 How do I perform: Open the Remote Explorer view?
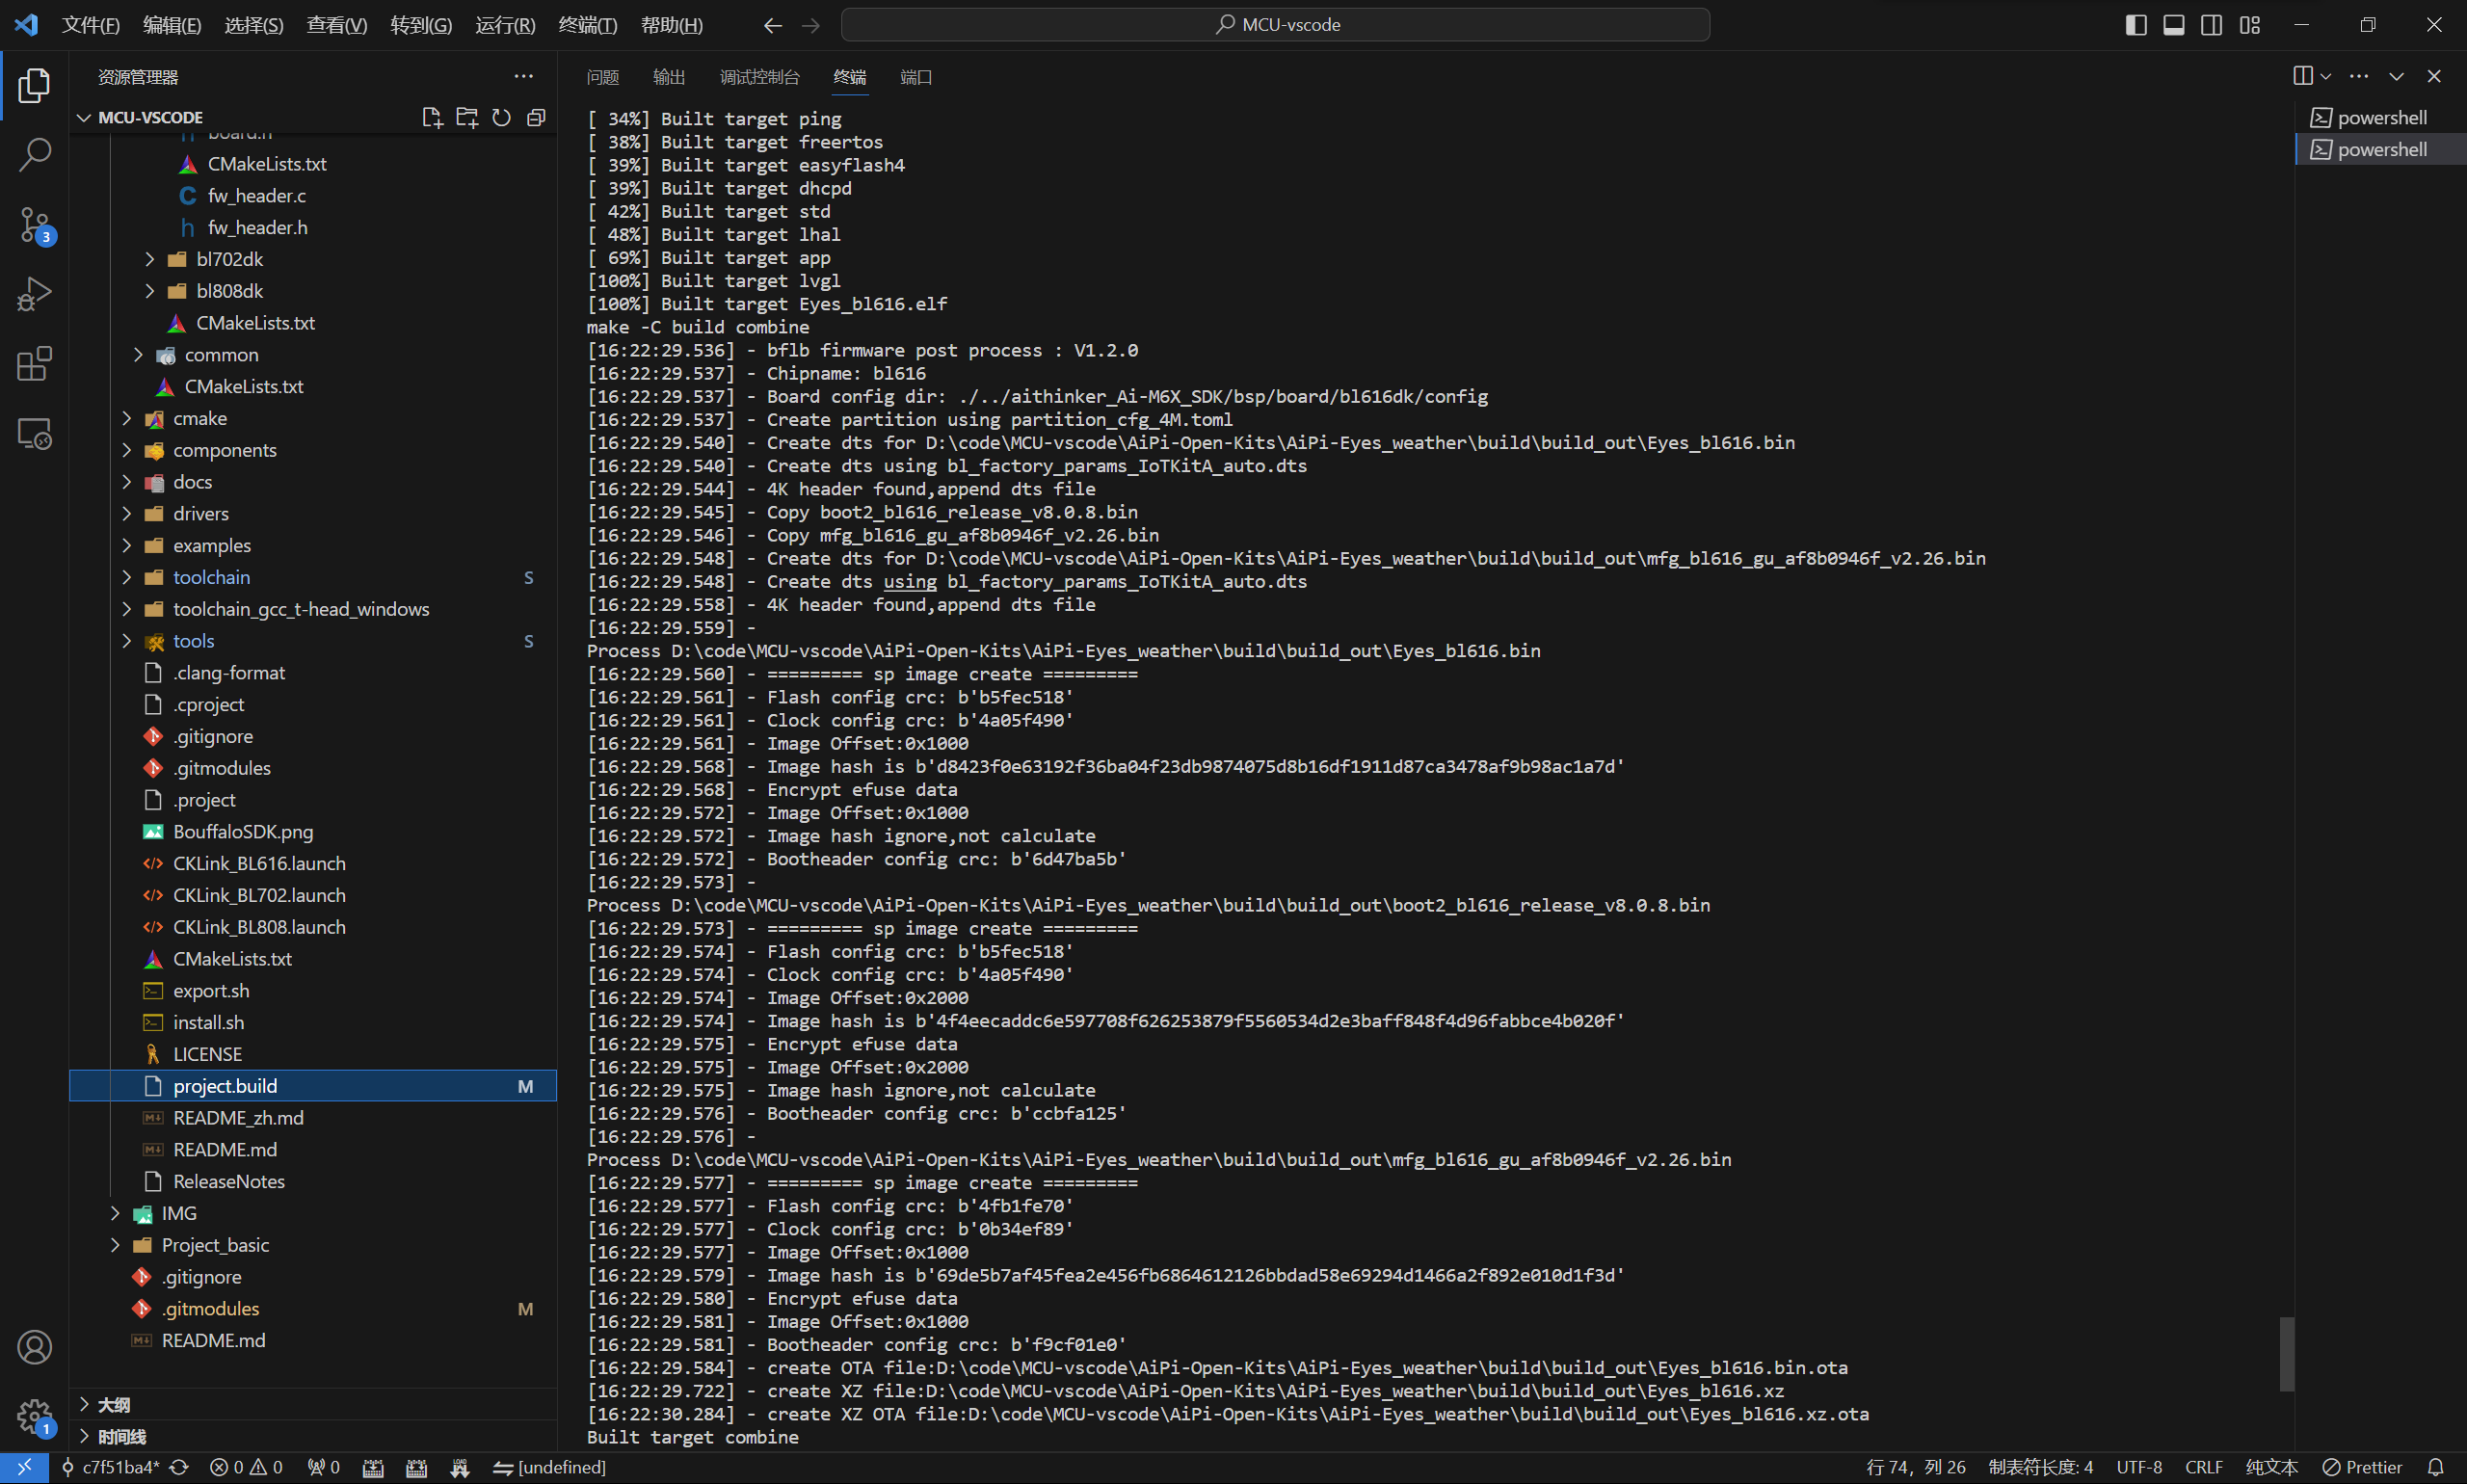coord(34,434)
